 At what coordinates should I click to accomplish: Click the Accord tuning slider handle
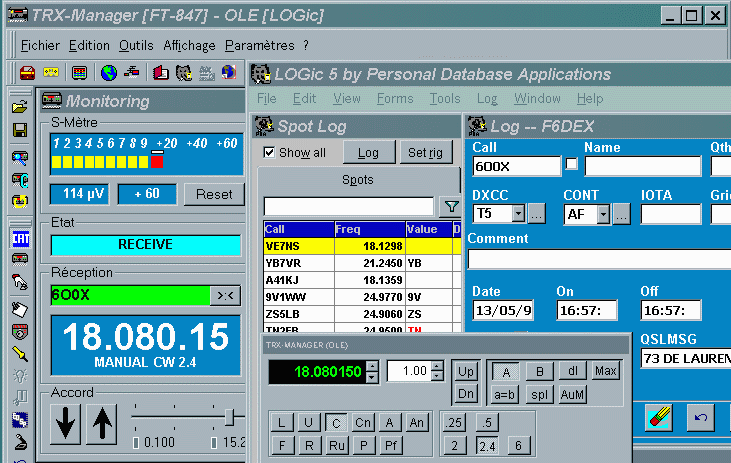(229, 417)
